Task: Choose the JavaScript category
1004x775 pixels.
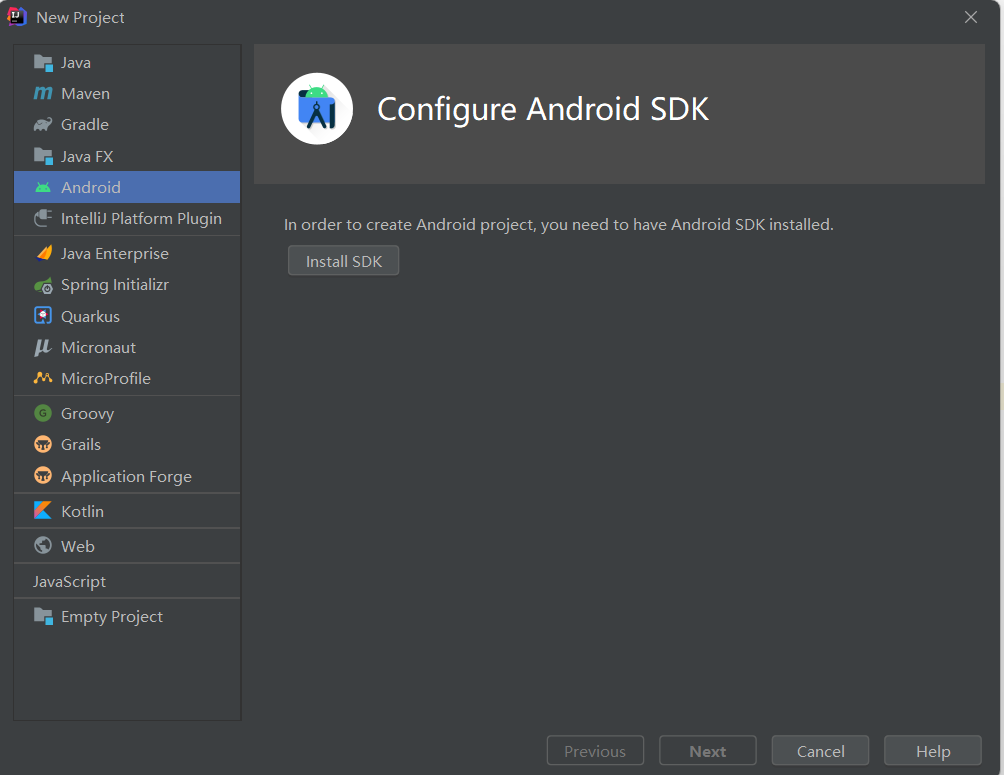Action: coord(69,582)
